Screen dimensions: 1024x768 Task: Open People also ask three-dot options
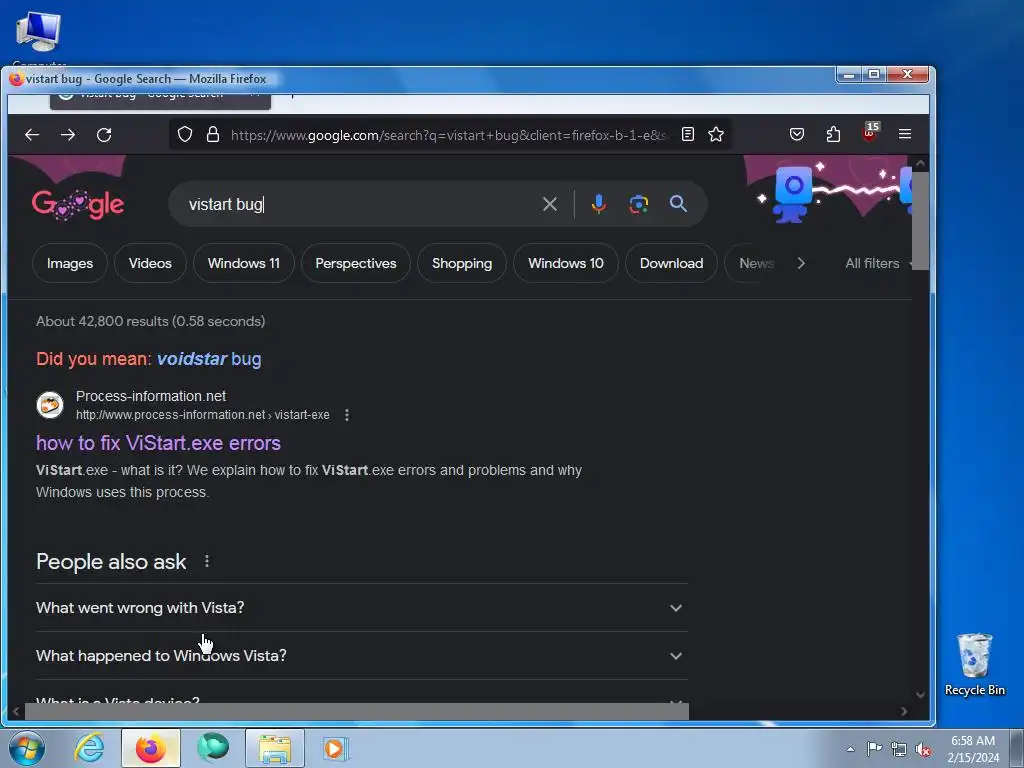[207, 561]
